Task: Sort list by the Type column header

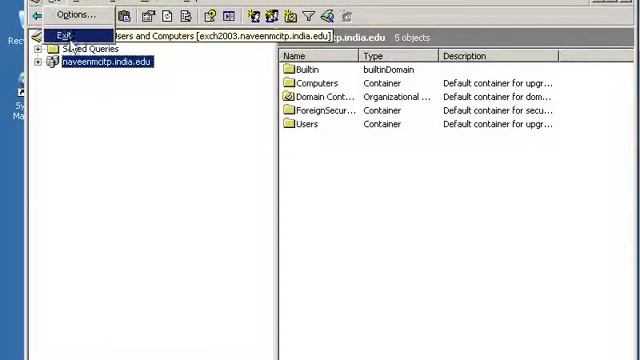Action: click(x=399, y=56)
